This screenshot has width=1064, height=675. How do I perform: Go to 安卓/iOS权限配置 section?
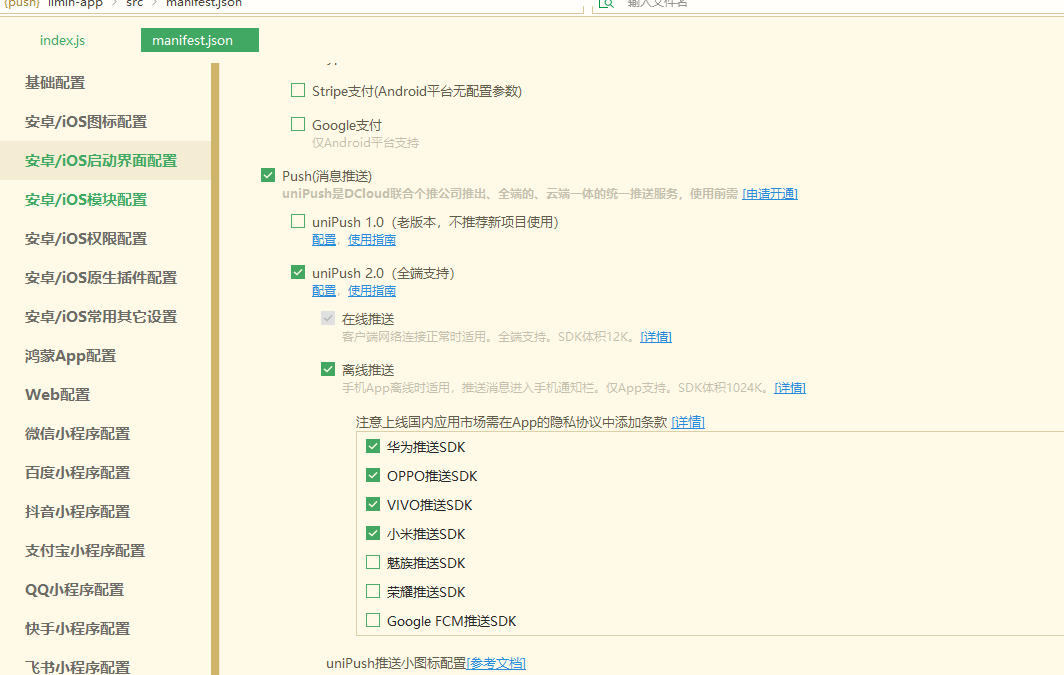86,239
